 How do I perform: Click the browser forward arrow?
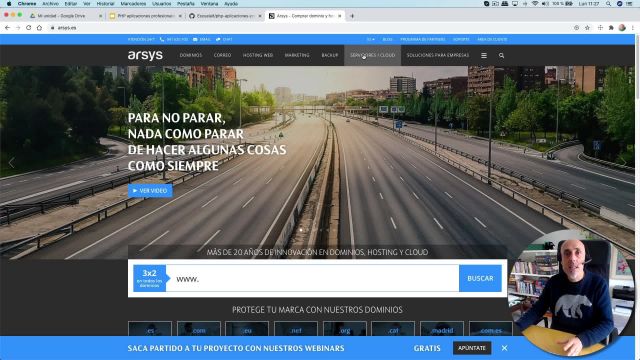coord(18,28)
